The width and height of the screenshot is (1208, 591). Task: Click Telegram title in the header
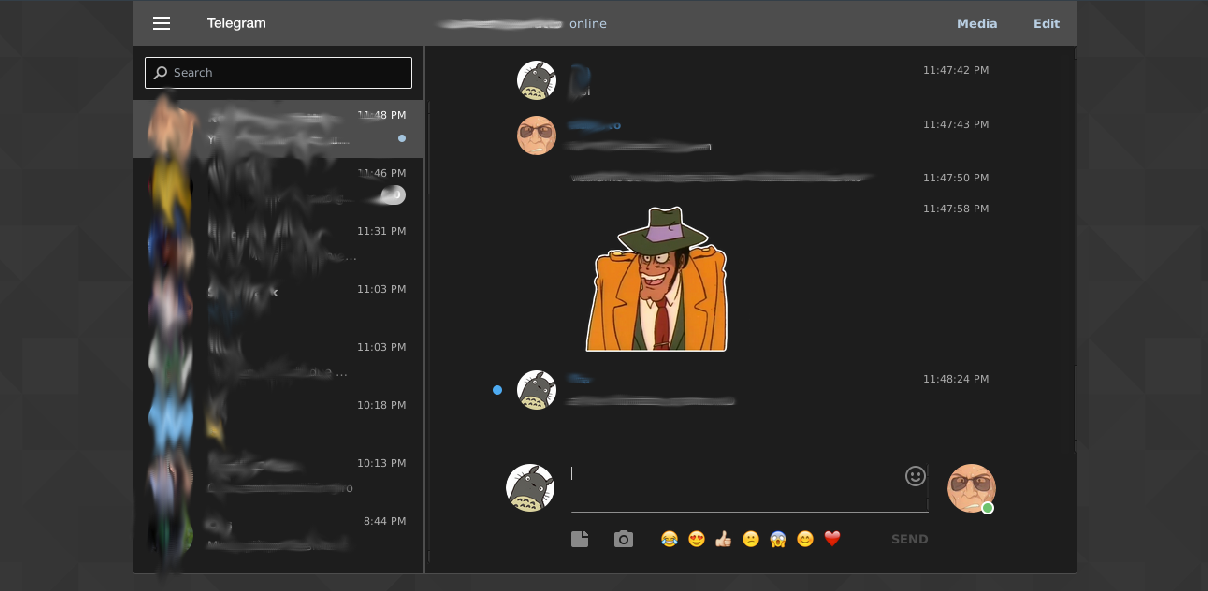236,22
